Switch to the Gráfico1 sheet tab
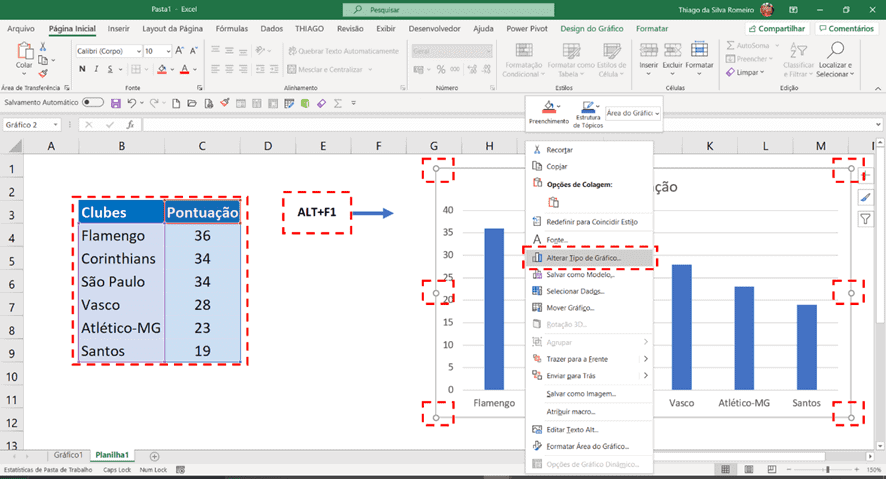Image resolution: width=886 pixels, height=479 pixels. pos(68,455)
